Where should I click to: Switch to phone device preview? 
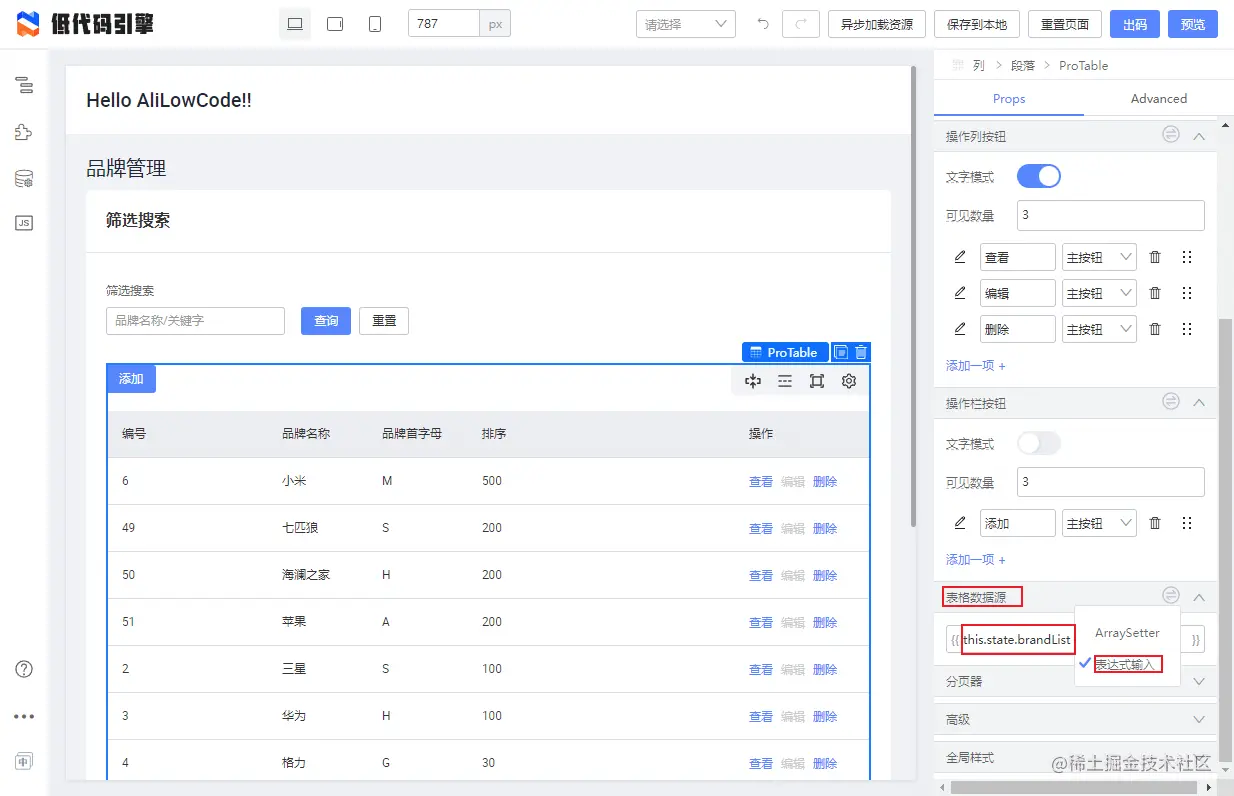coord(375,24)
